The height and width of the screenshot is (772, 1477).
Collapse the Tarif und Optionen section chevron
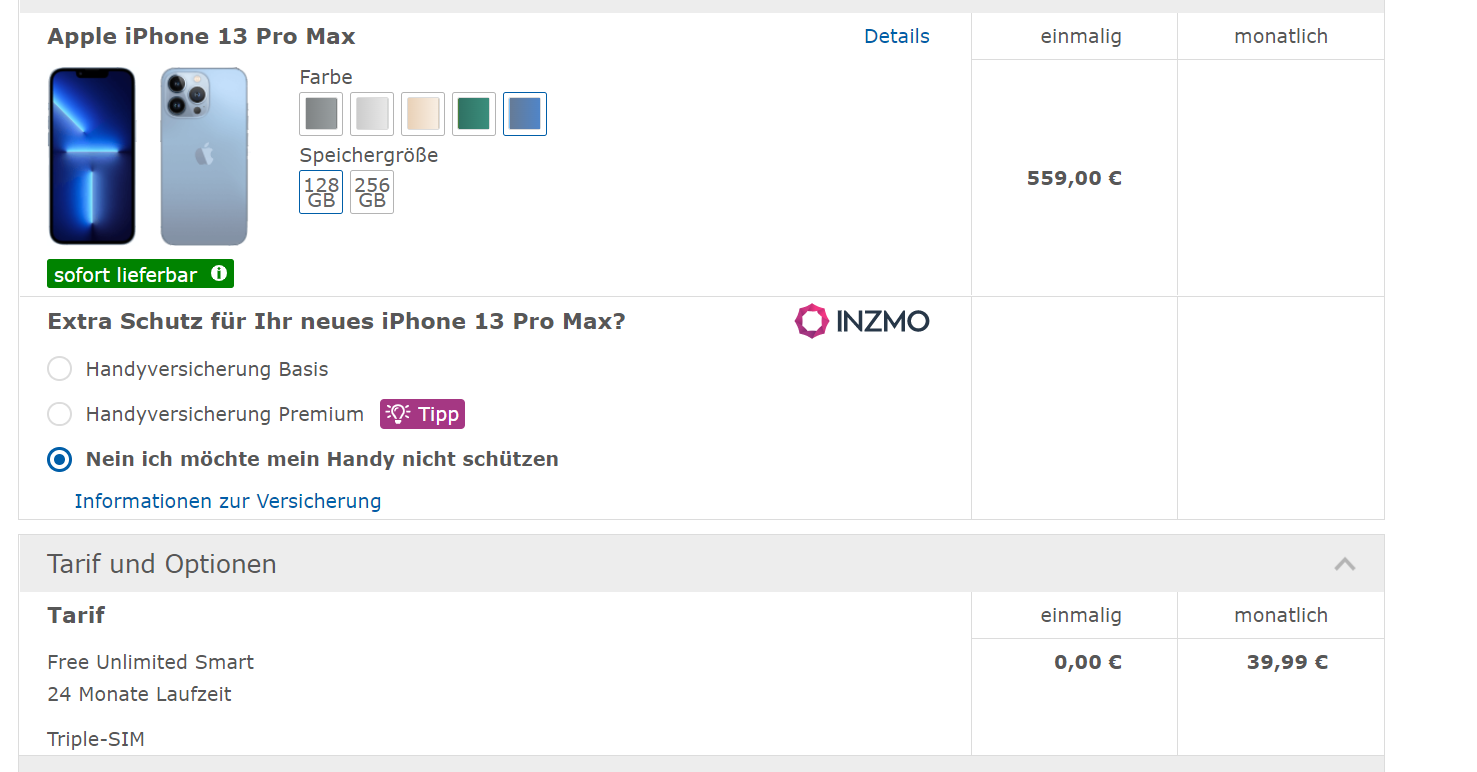[x=1344, y=564]
